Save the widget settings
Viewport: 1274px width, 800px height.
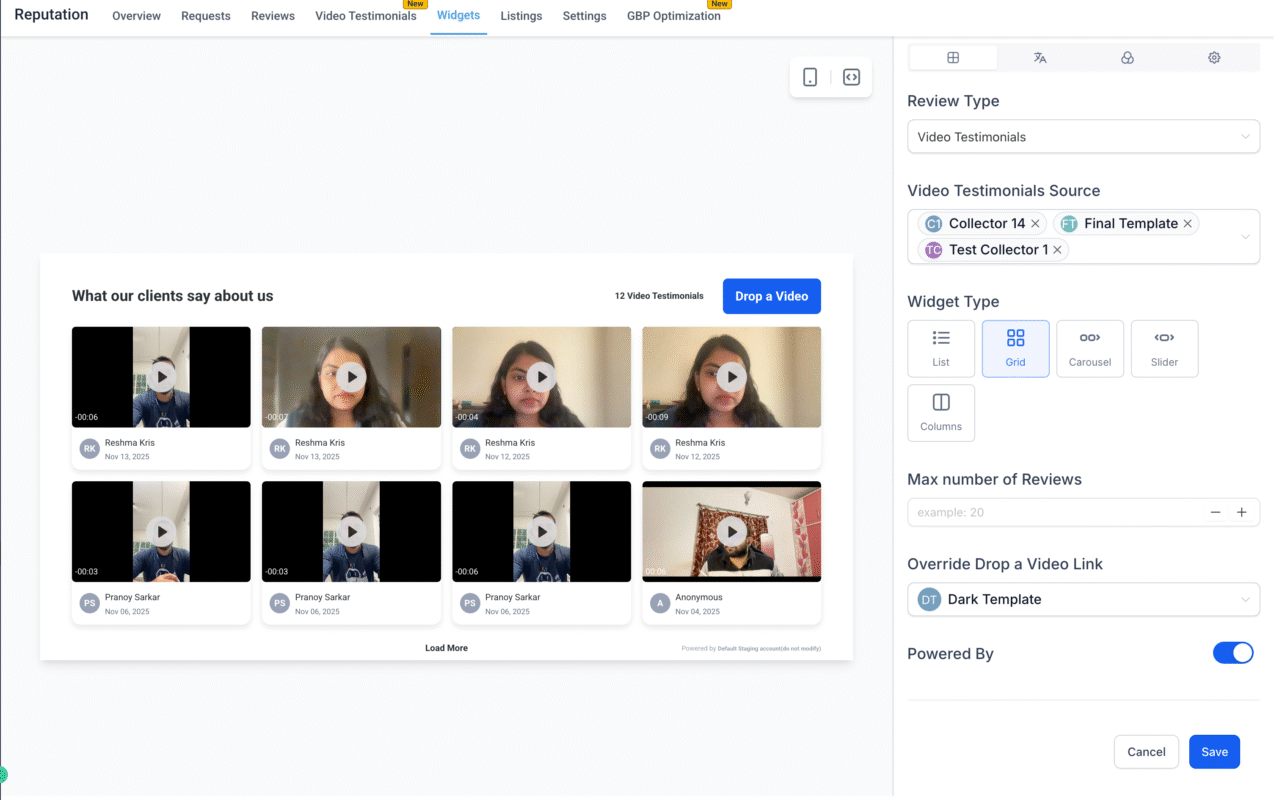[x=1214, y=751]
